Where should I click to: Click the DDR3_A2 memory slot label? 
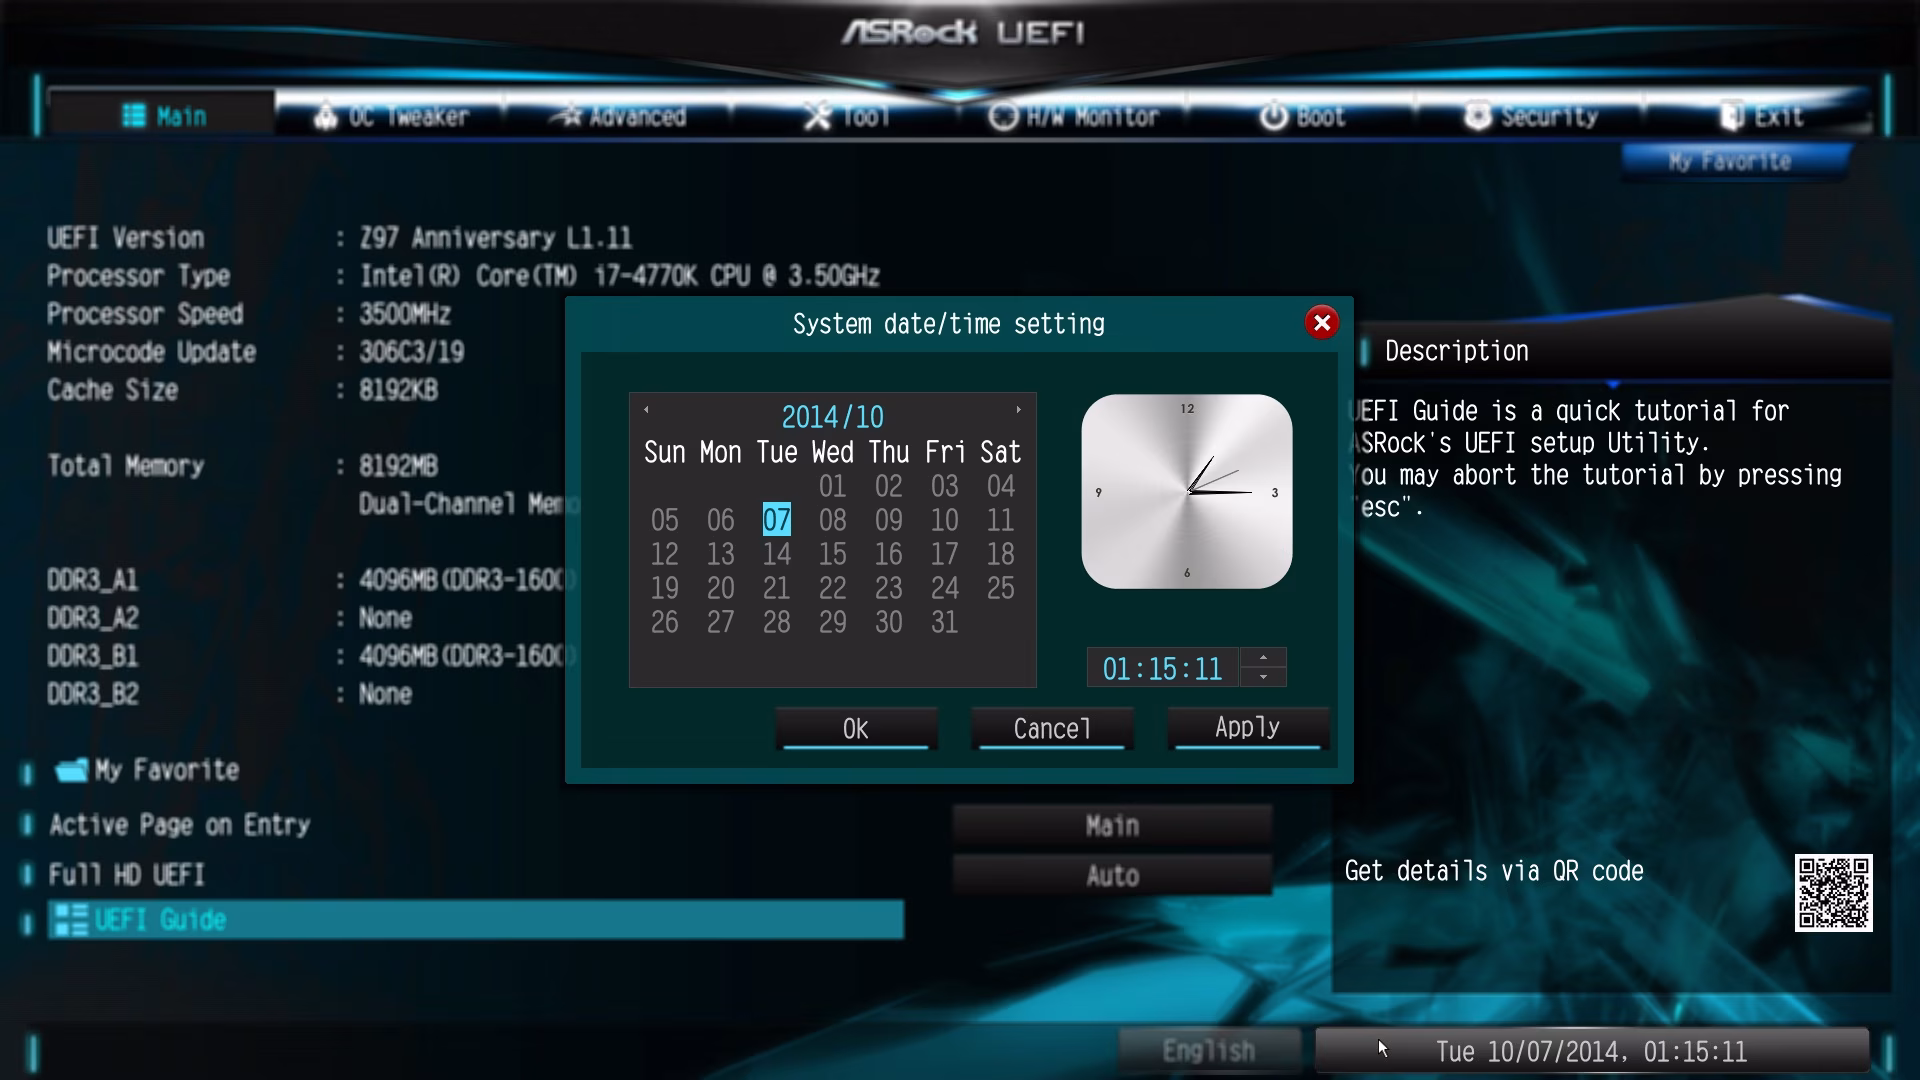click(92, 618)
